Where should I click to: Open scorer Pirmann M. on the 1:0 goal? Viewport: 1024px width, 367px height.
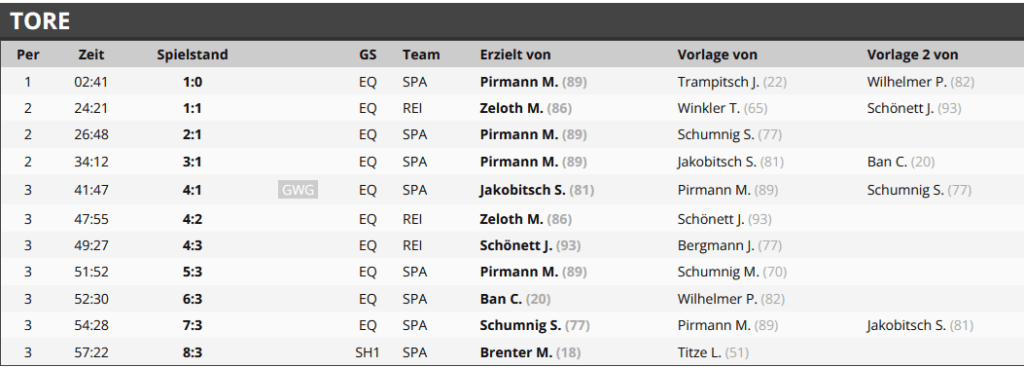[x=519, y=82]
